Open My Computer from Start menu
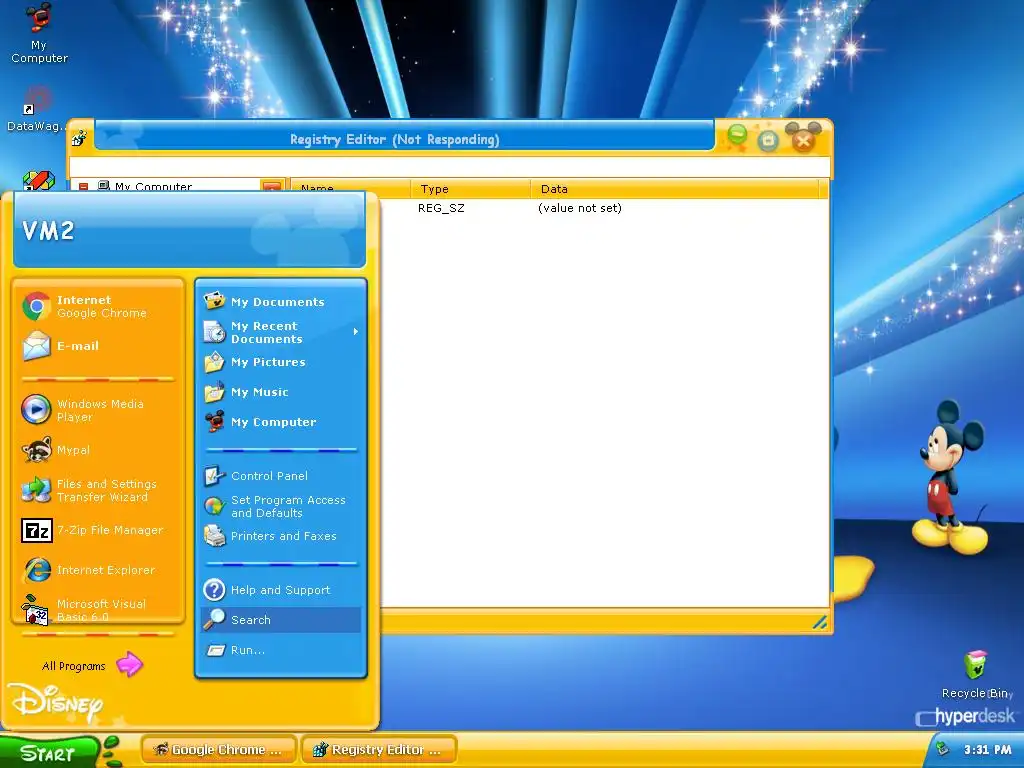 click(281, 422)
